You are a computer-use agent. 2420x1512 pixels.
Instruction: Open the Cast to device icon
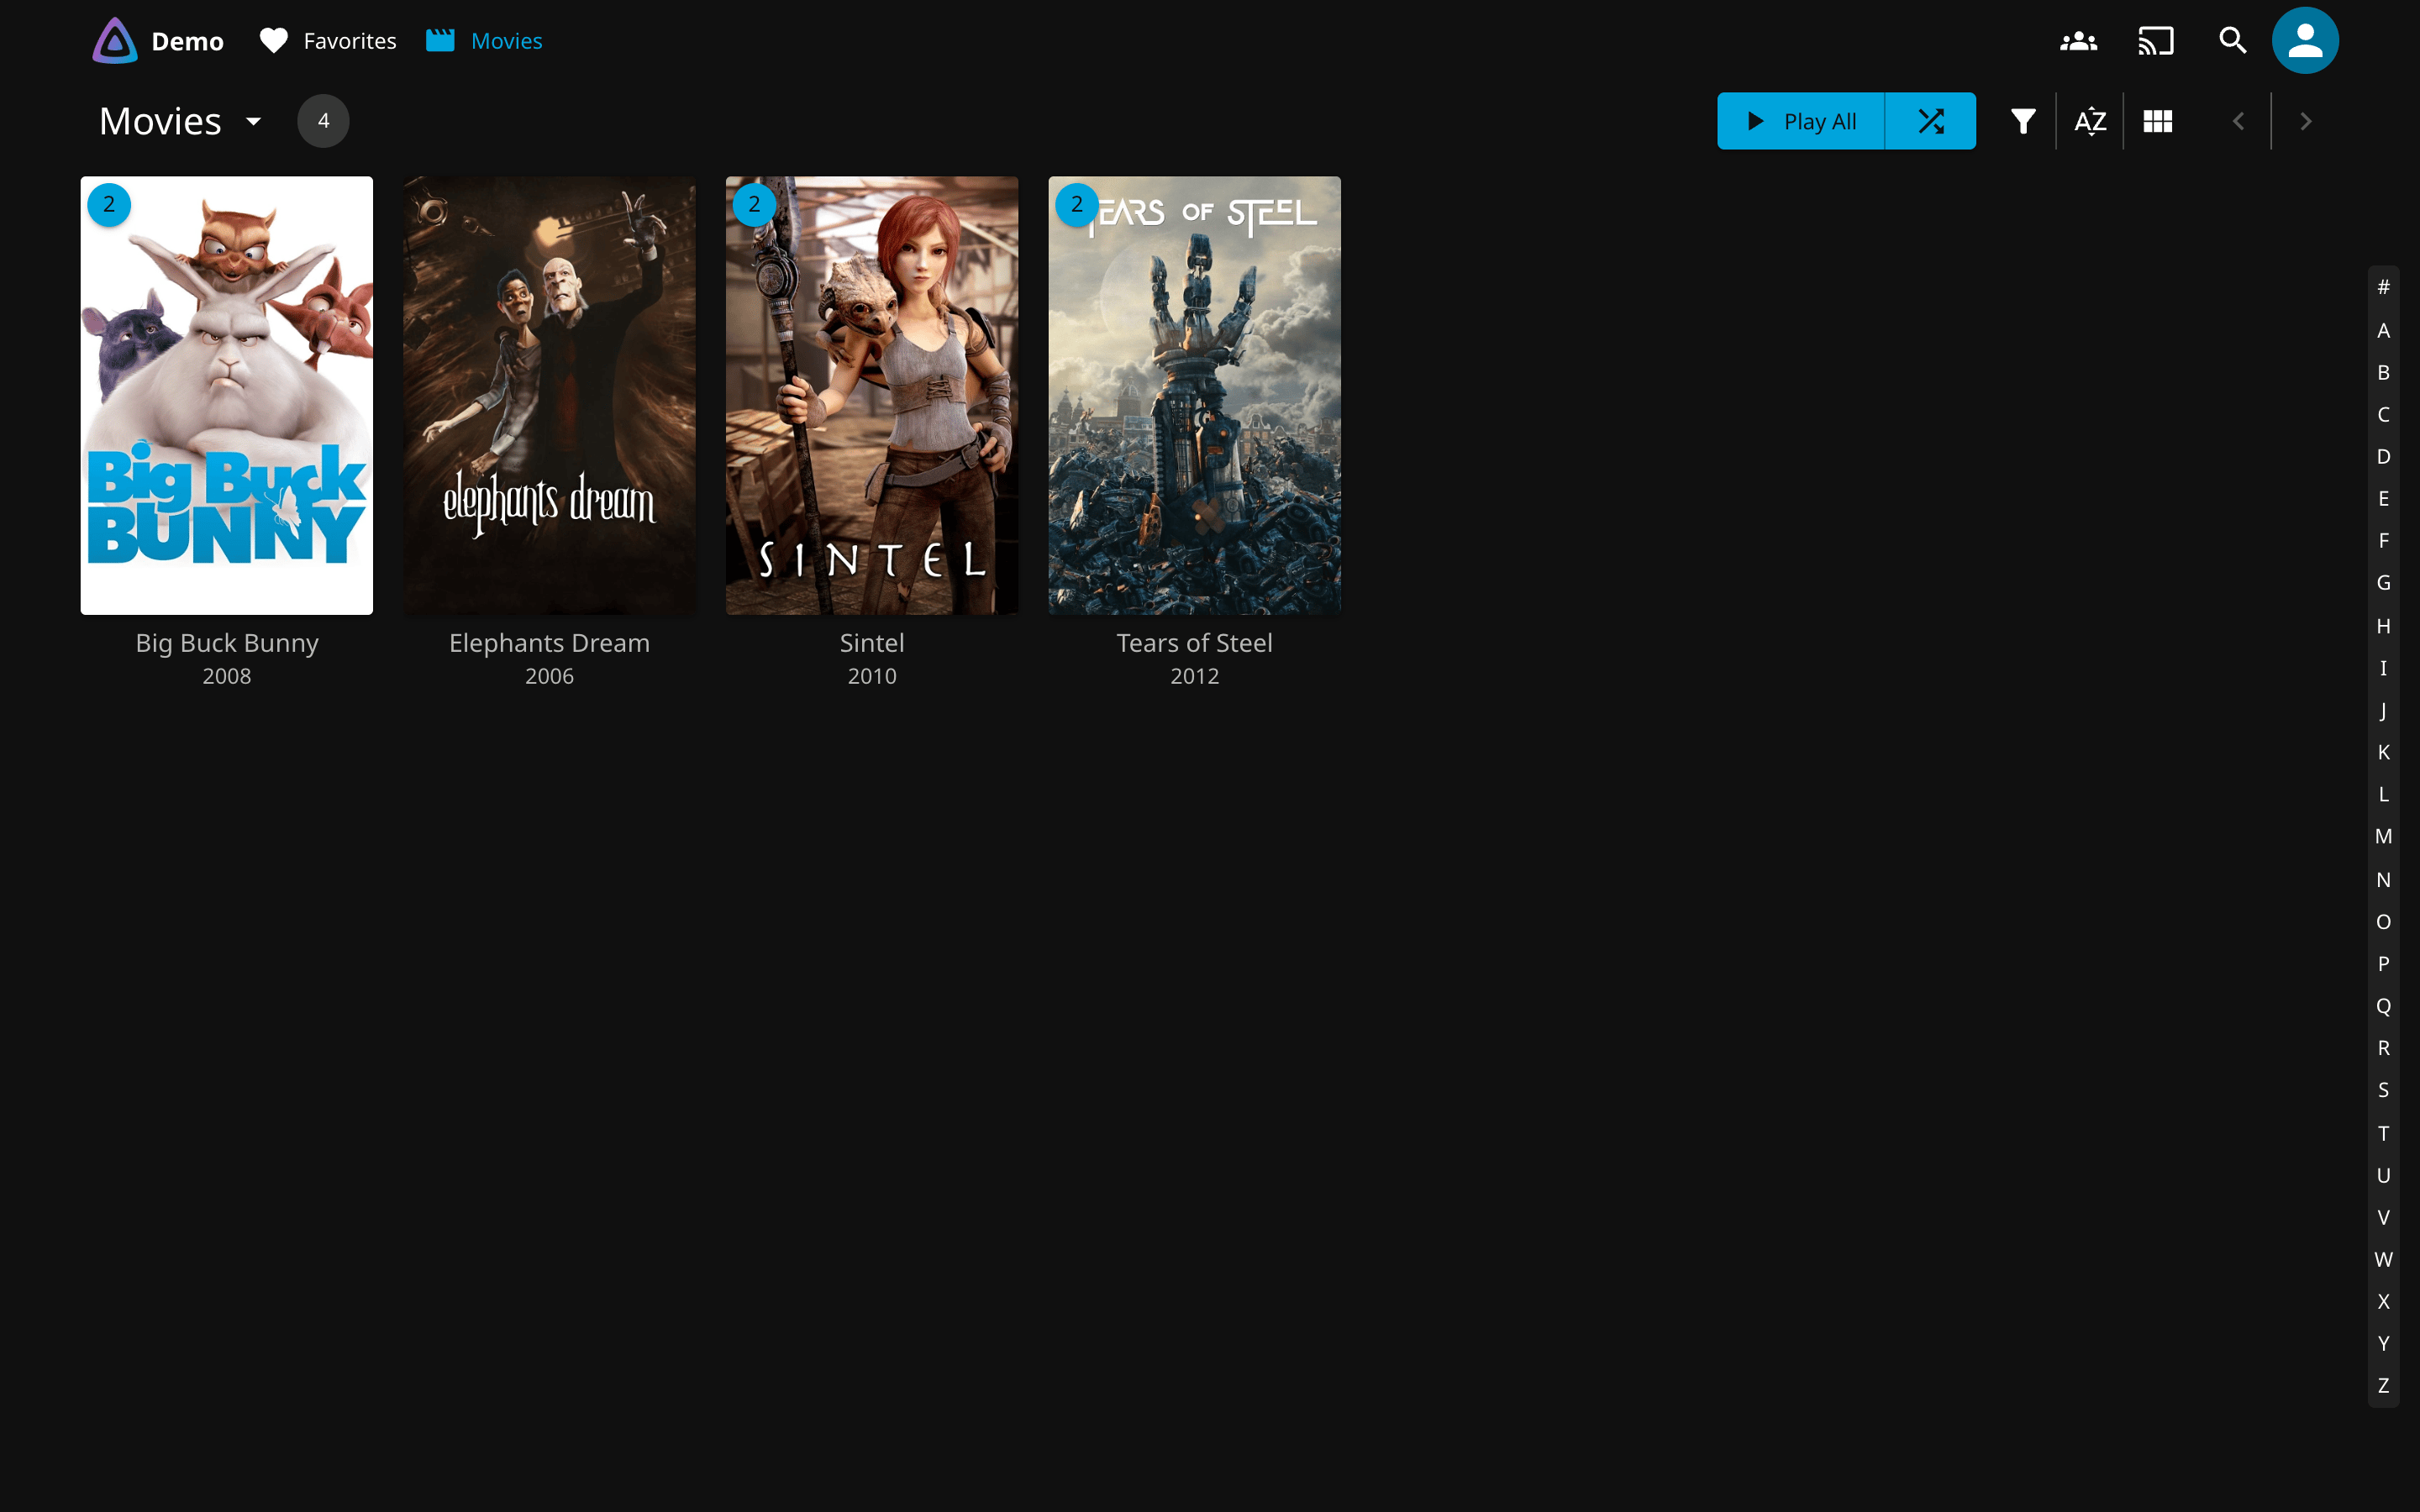[2156, 41]
